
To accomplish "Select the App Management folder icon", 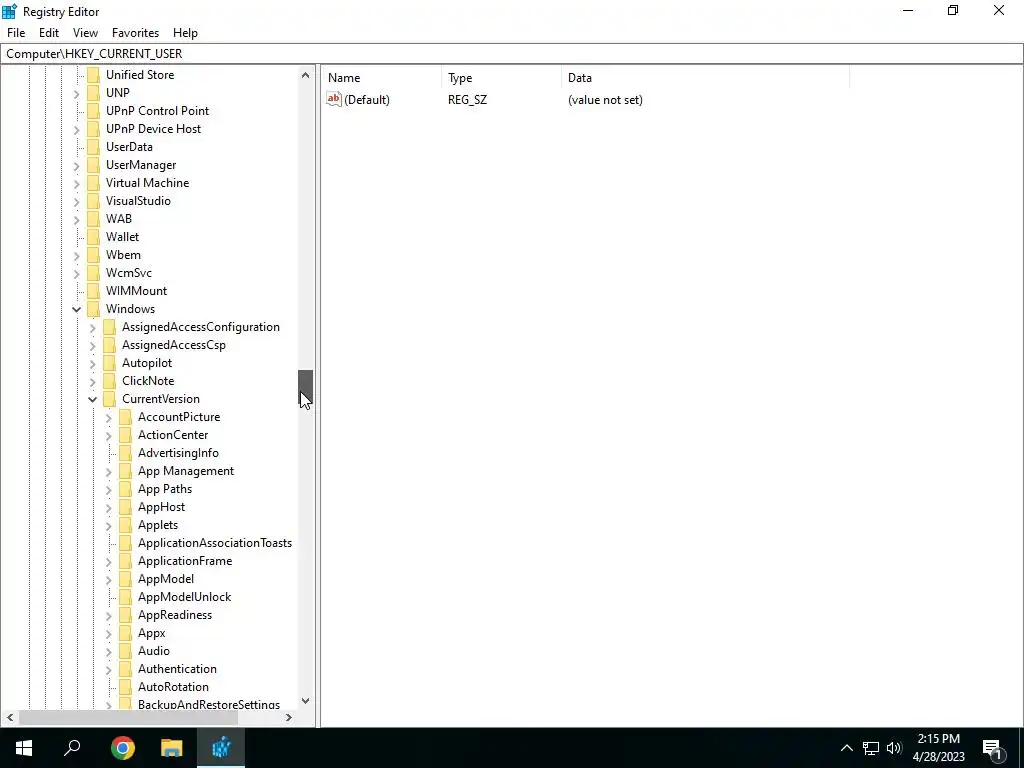I will click(125, 471).
